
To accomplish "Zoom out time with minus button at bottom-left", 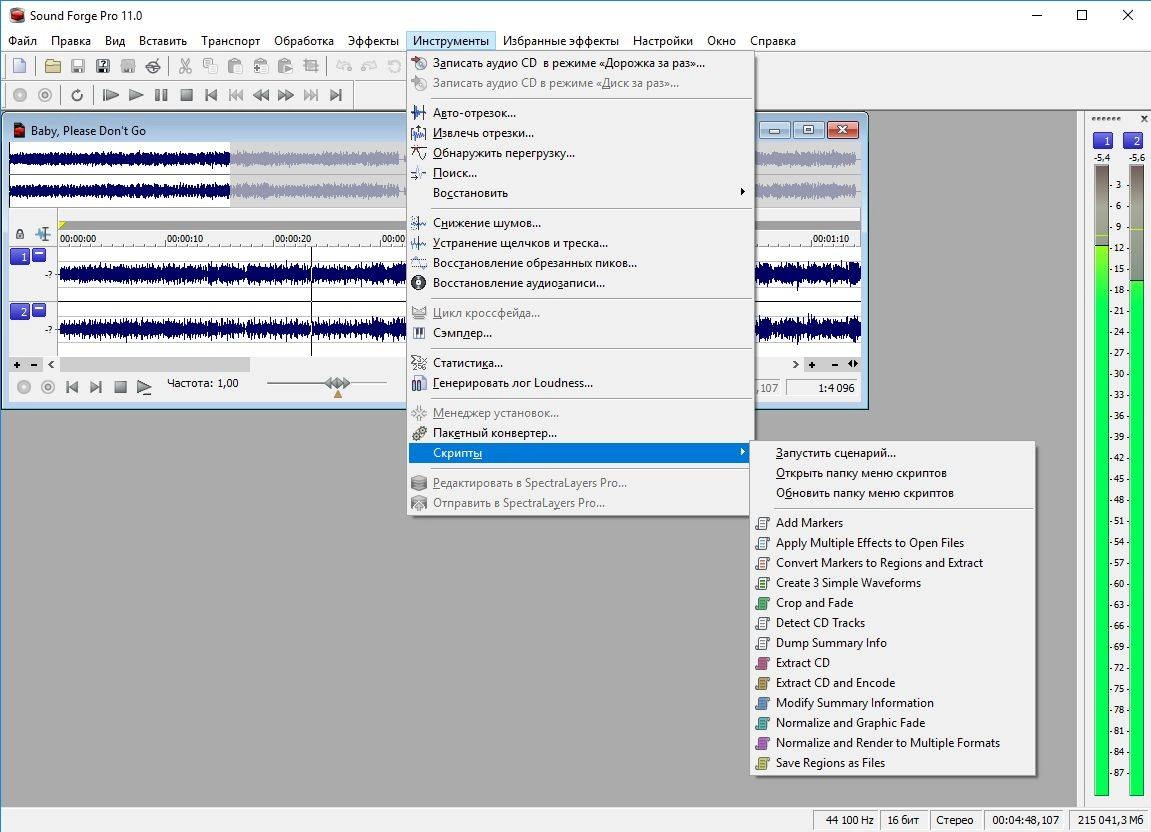I will (34, 364).
